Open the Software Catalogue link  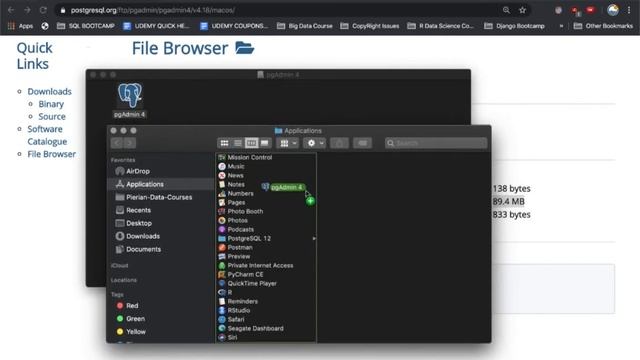coord(47,135)
